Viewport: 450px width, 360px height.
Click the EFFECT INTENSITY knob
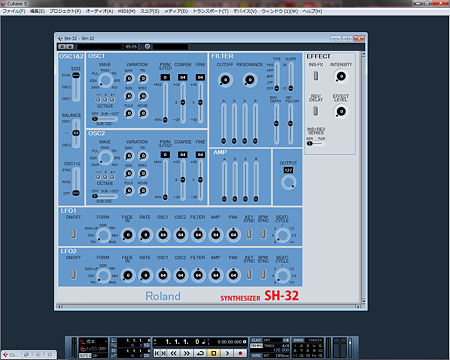click(x=341, y=76)
